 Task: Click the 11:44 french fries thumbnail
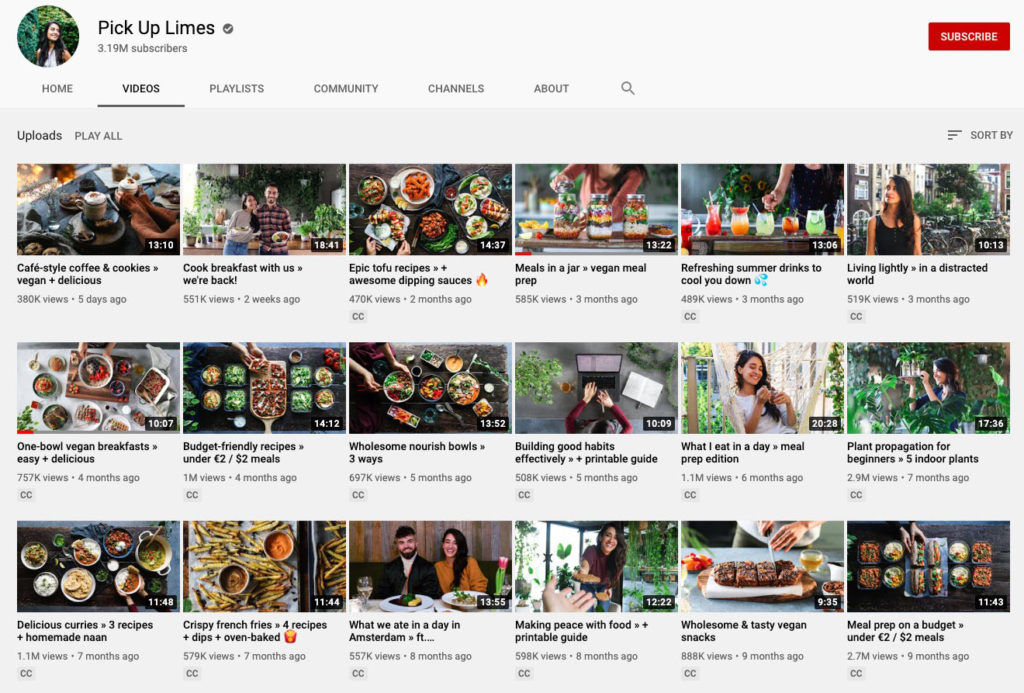(x=264, y=566)
